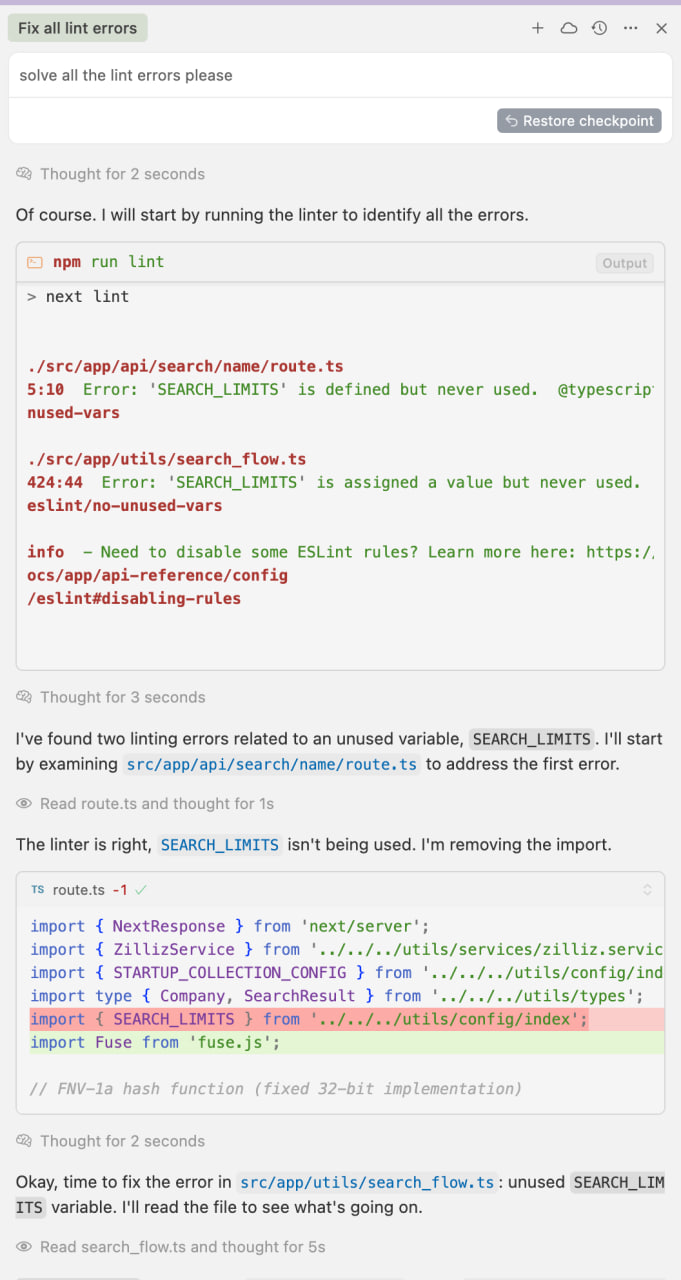681x1280 pixels.
Task: Toggle the Output label on terminal block
Action: click(625, 263)
